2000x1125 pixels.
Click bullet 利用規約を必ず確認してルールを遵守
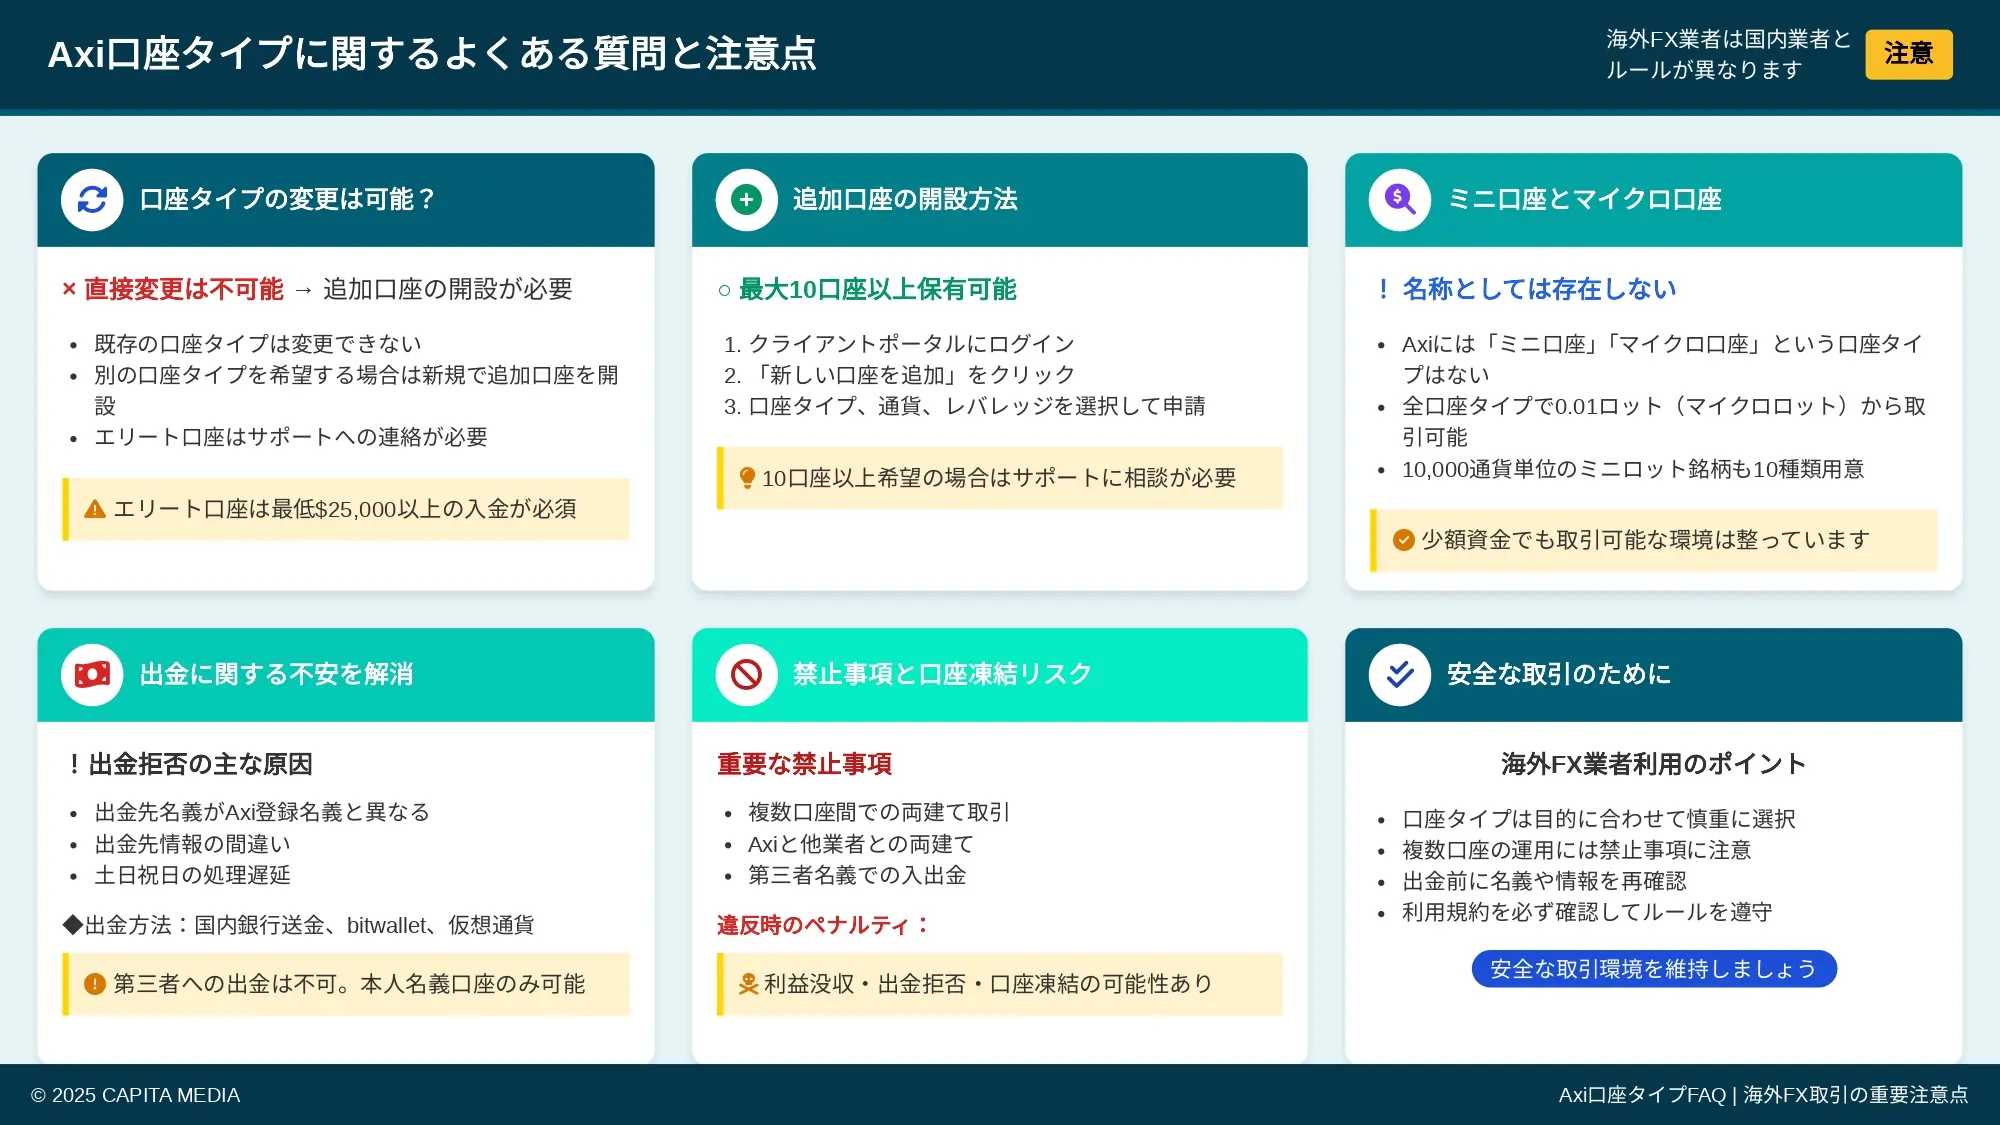[x=1587, y=912]
